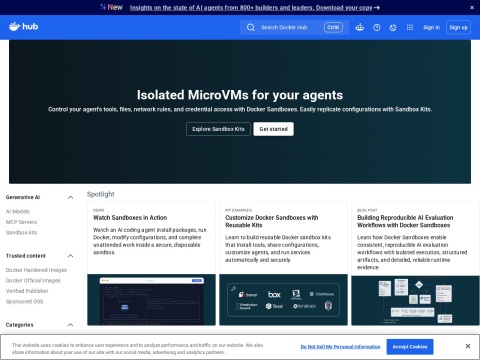480x360 pixels.
Task: Focus the Search Docker Hub field
Action: point(294,27)
